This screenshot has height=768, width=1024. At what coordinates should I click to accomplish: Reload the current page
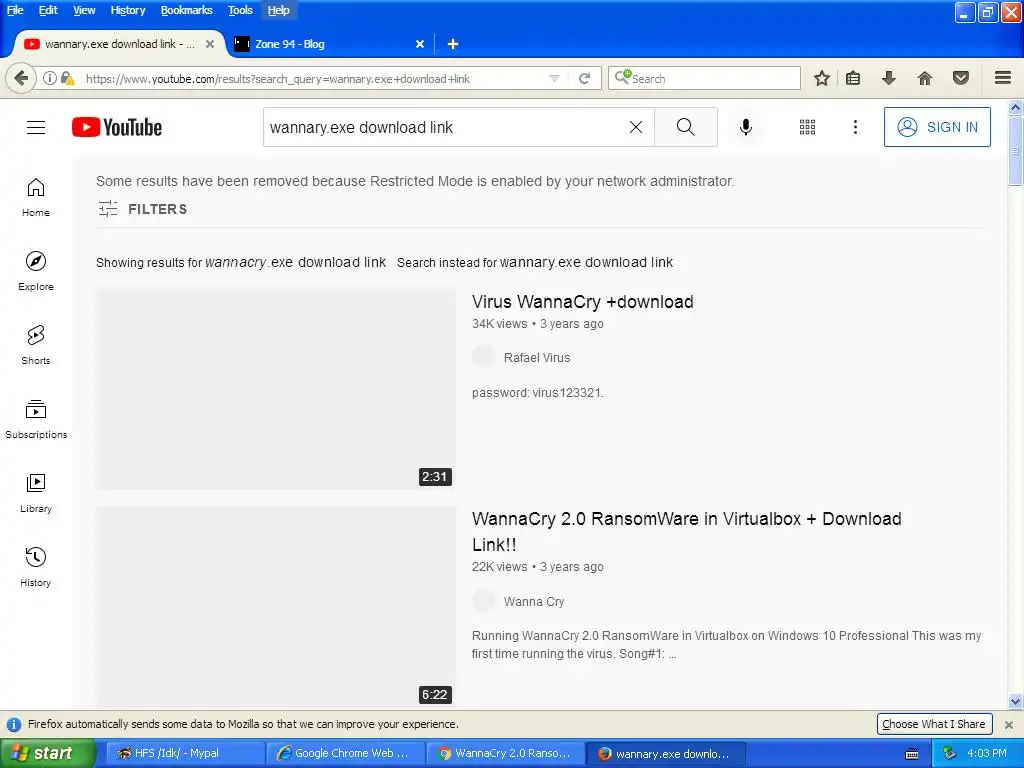[x=584, y=78]
